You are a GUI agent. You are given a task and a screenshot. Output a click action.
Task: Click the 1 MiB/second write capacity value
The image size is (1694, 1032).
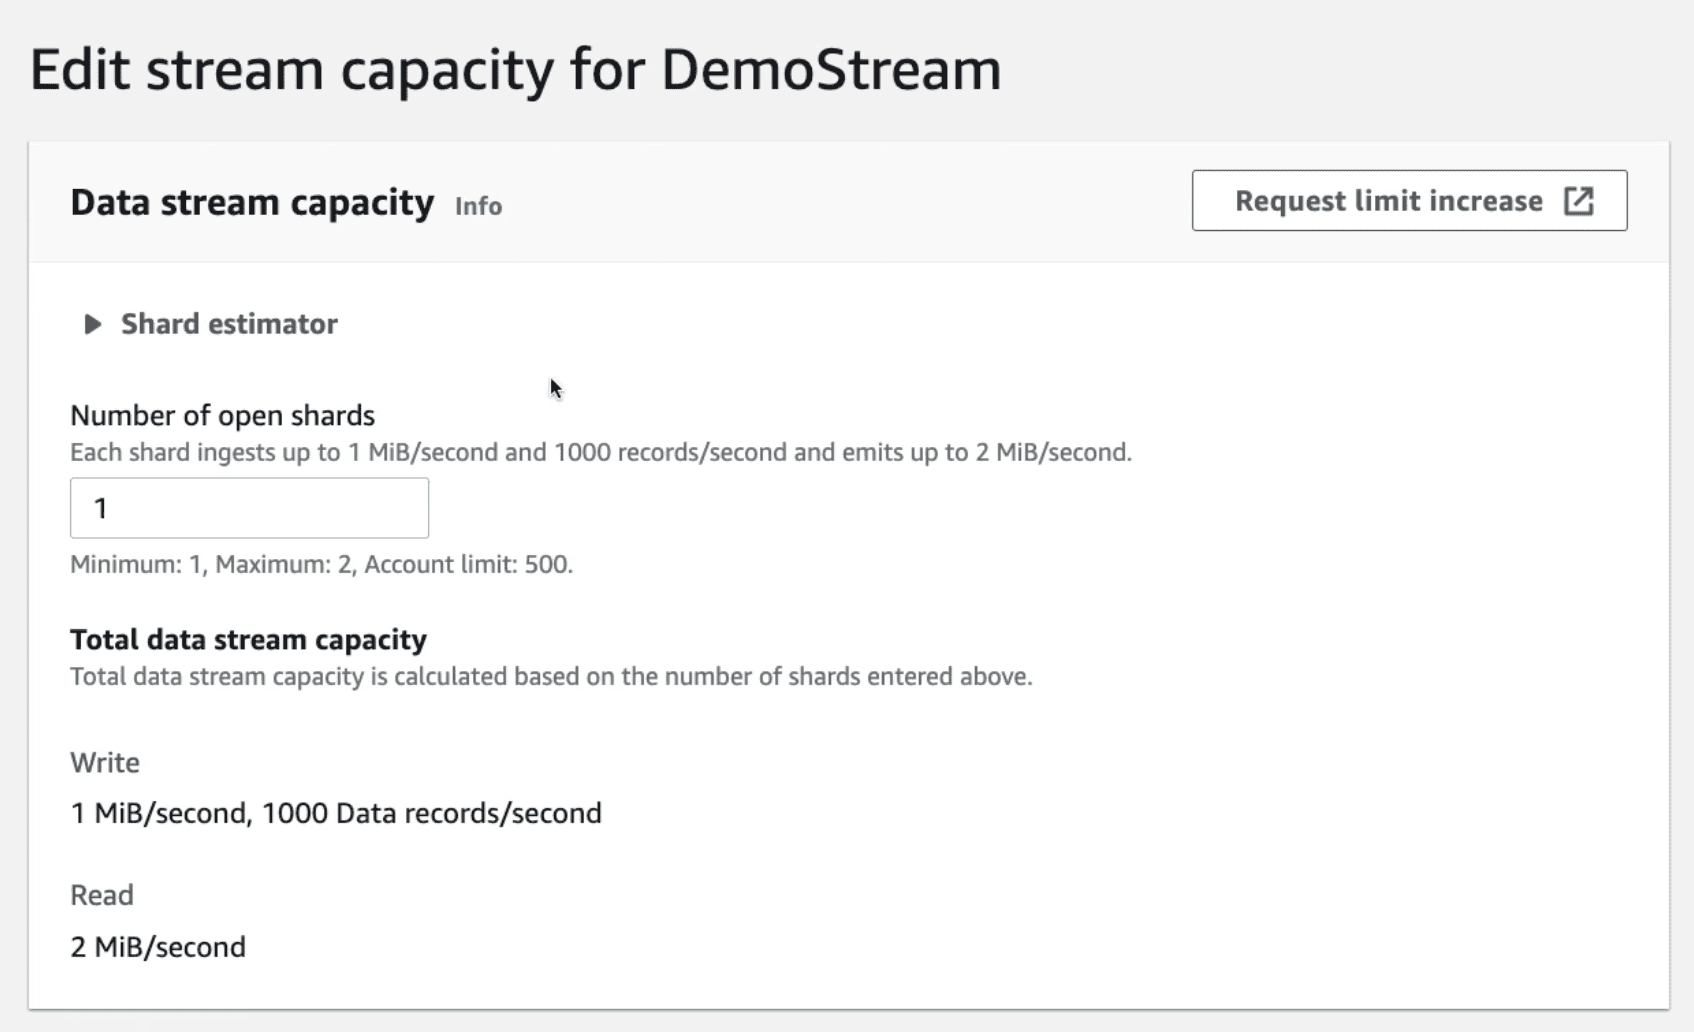[158, 813]
